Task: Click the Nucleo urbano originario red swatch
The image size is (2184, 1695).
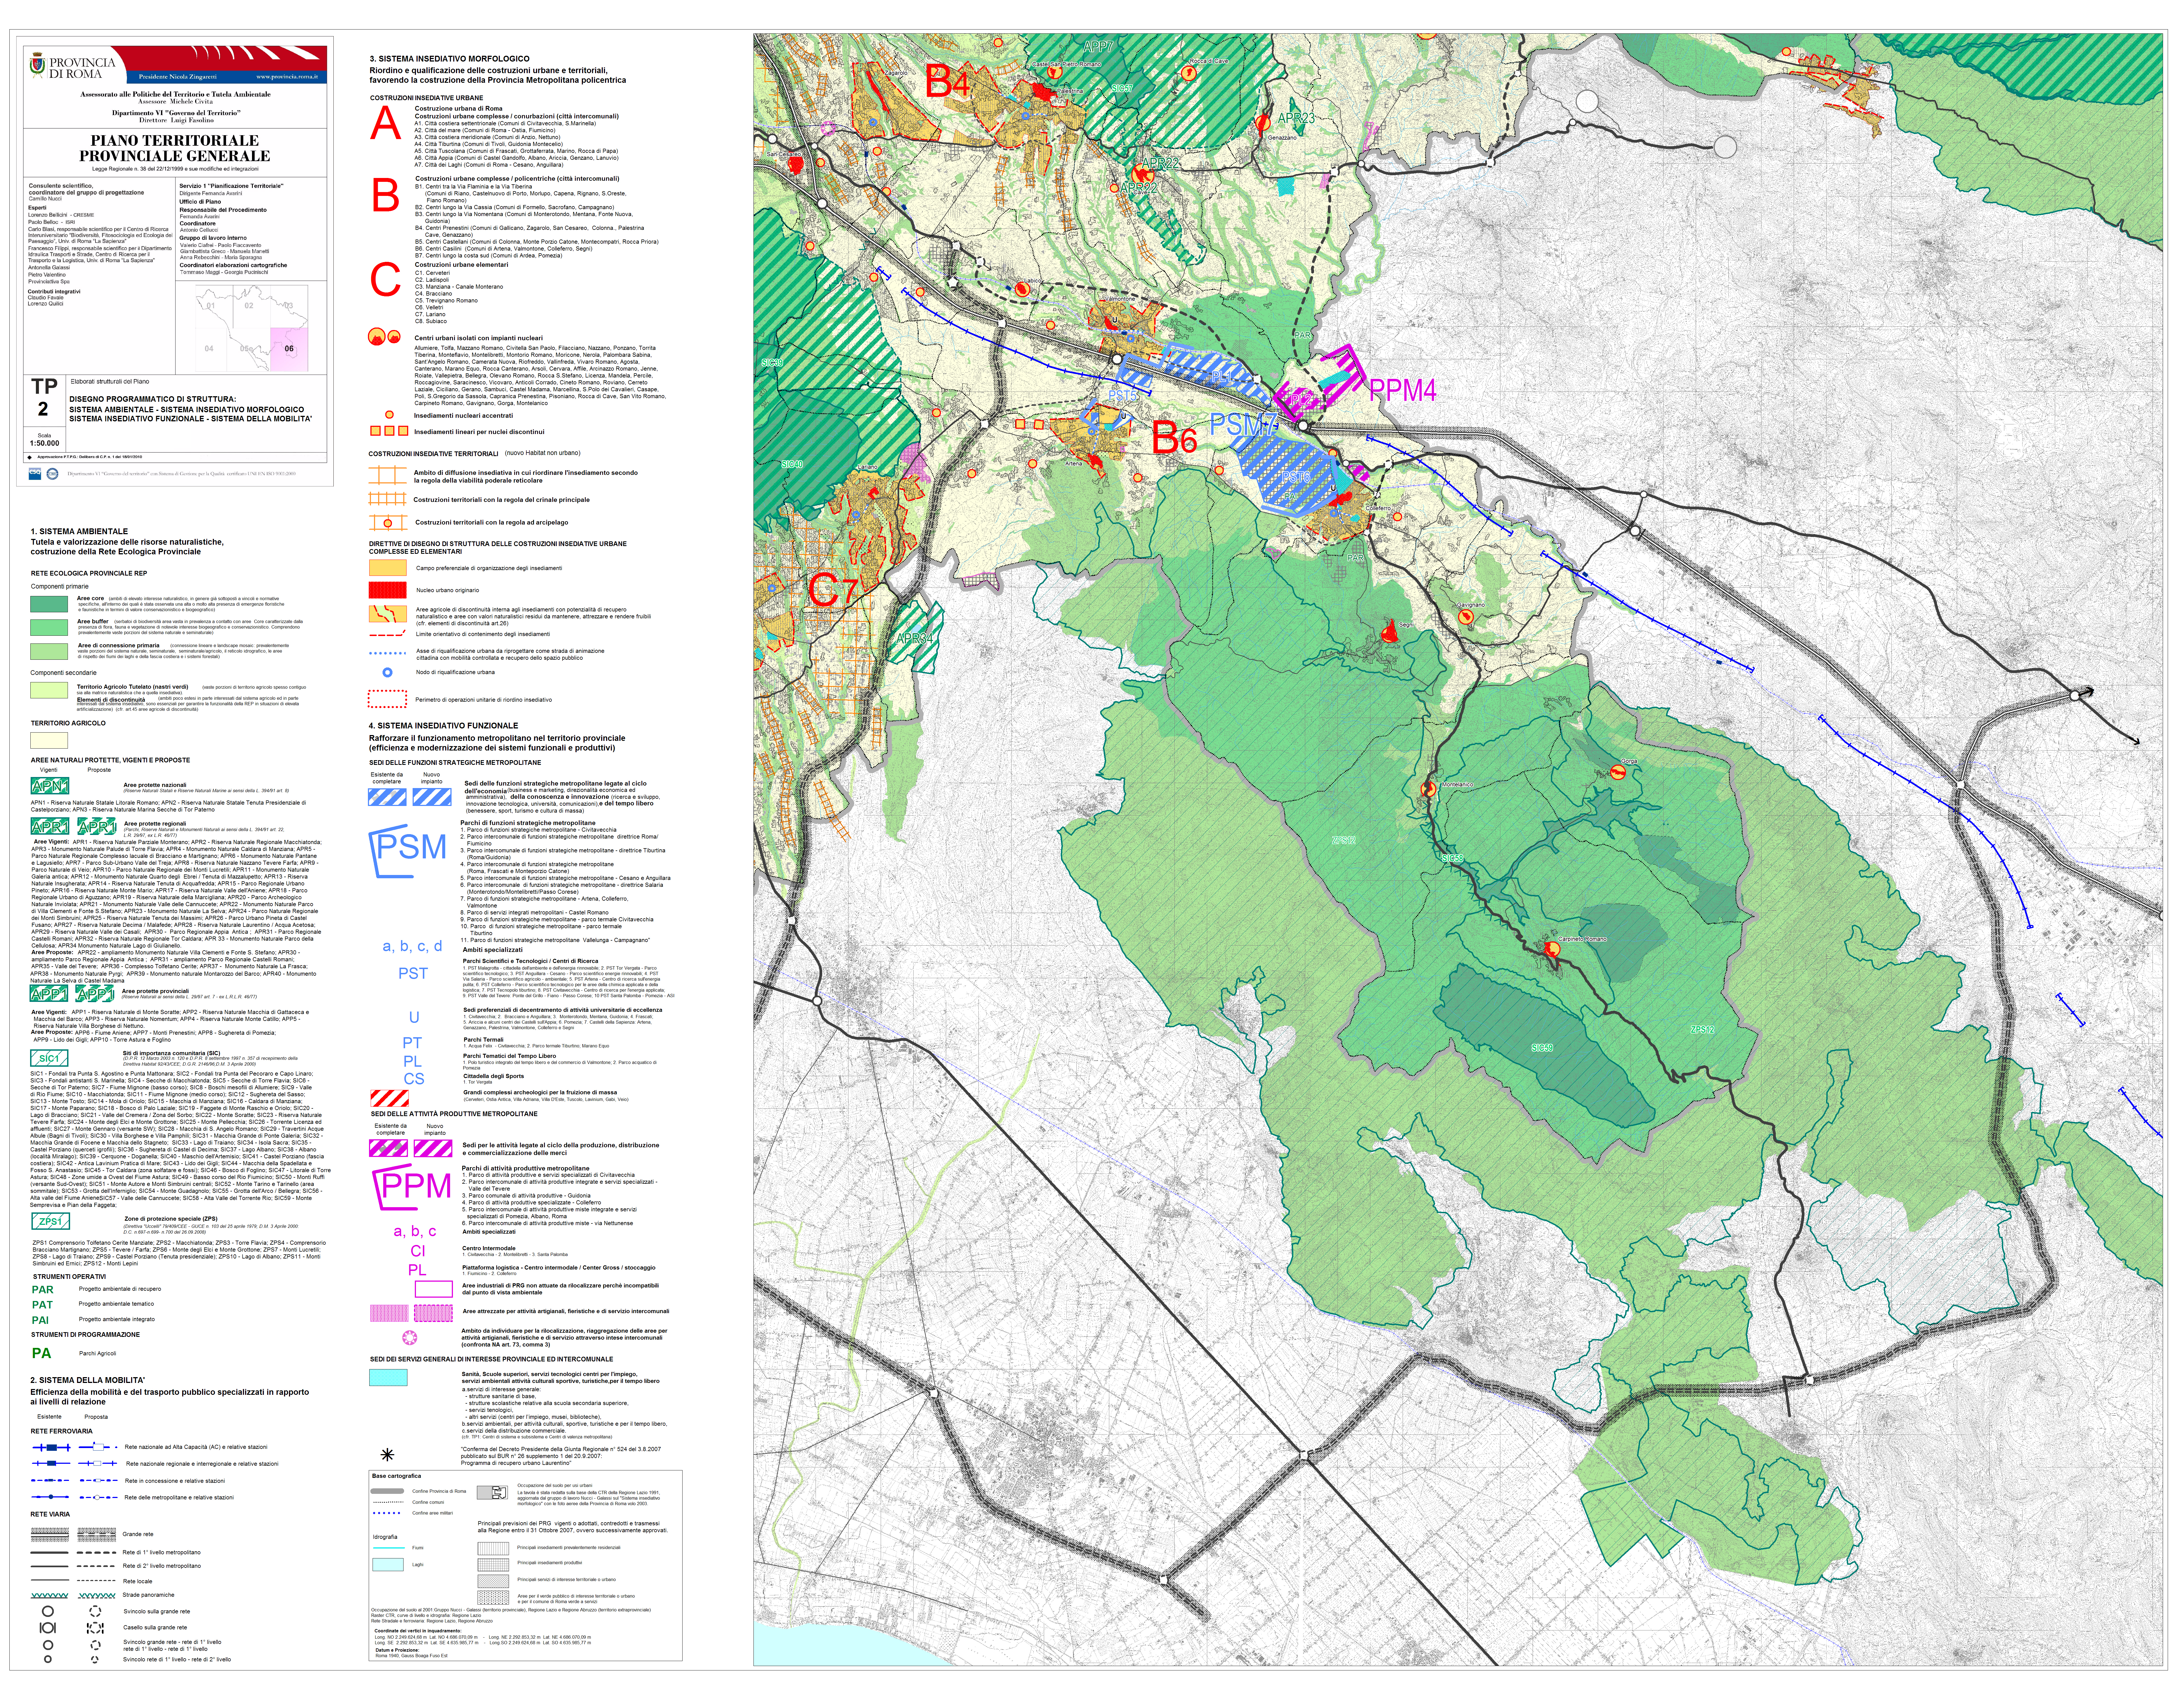Action: [x=388, y=590]
